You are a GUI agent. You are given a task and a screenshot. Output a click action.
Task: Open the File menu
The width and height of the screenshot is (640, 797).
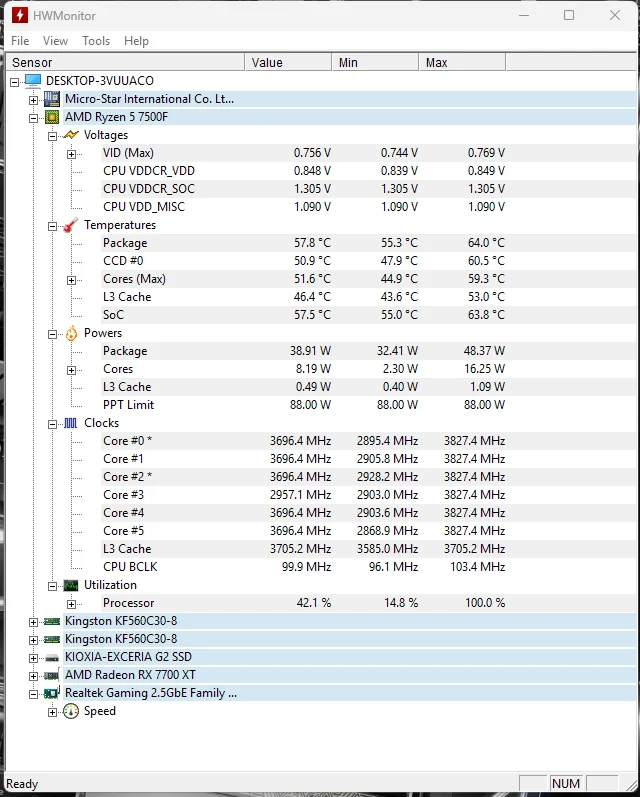(20, 41)
